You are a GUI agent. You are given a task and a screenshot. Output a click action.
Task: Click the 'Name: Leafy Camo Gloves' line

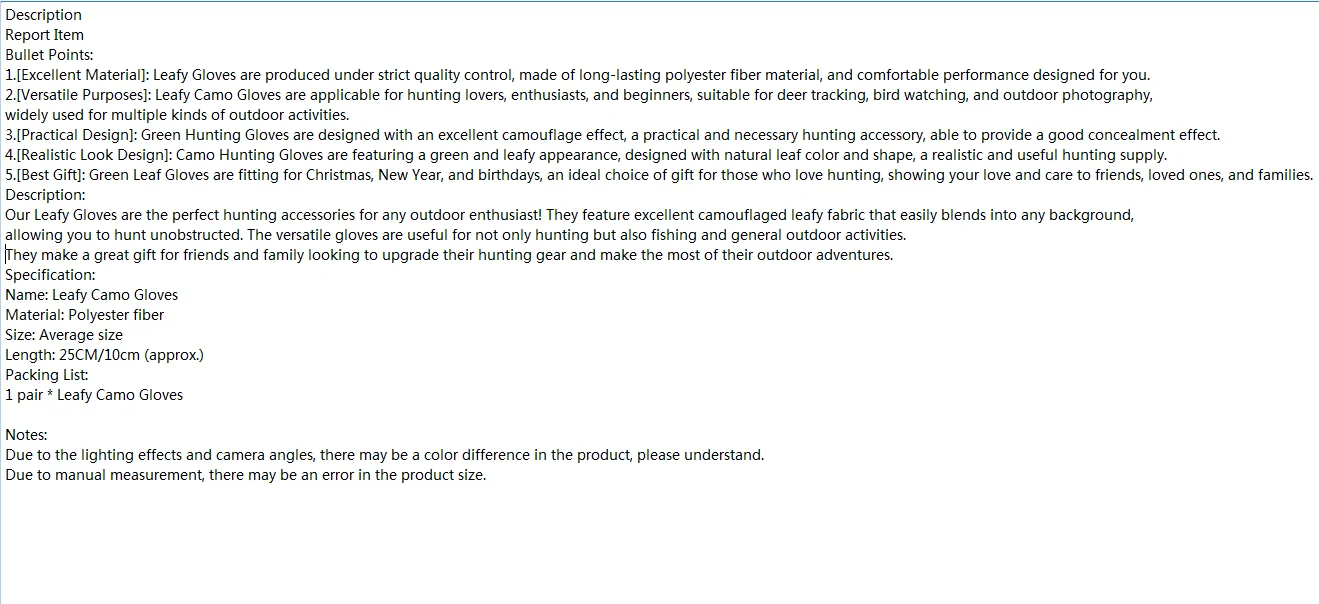click(x=91, y=295)
